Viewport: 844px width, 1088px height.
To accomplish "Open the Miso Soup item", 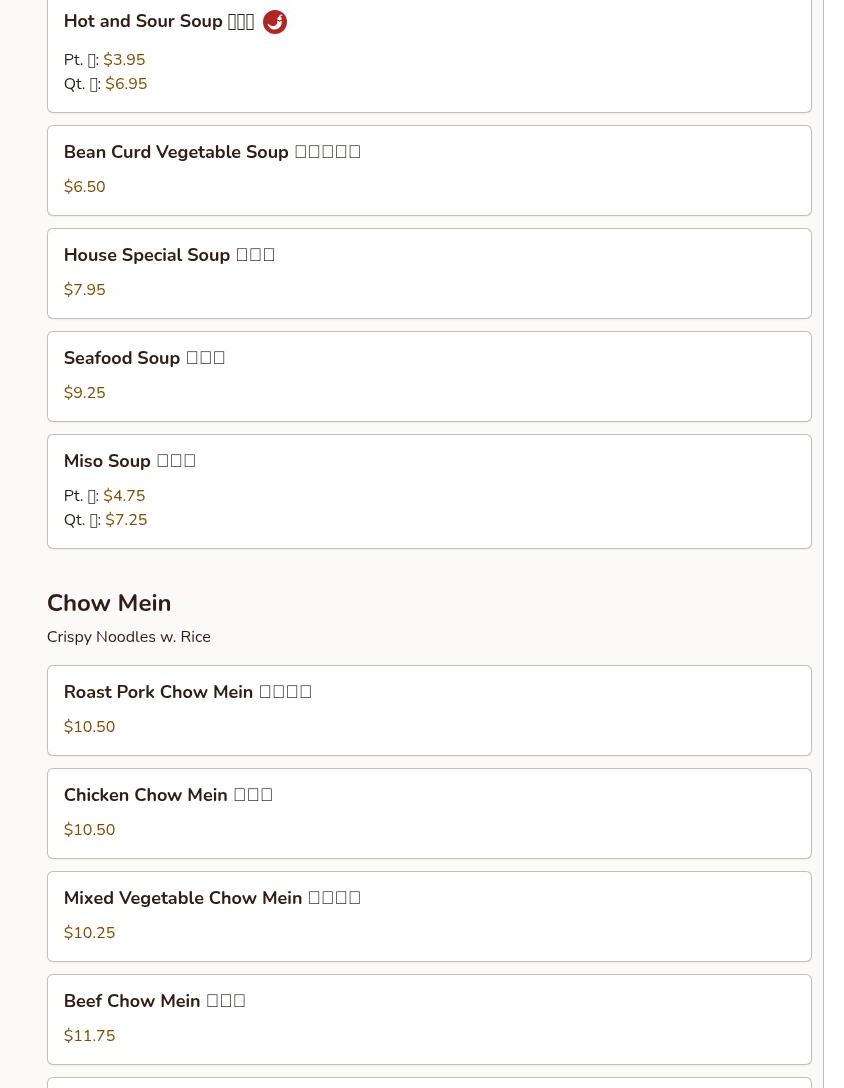I will pyautogui.click(x=129, y=461).
